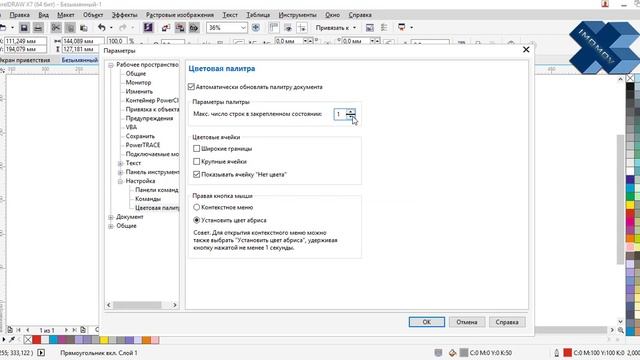Click the red swatch in document palette
The width and height of the screenshot is (640, 360).
pos(37,340)
